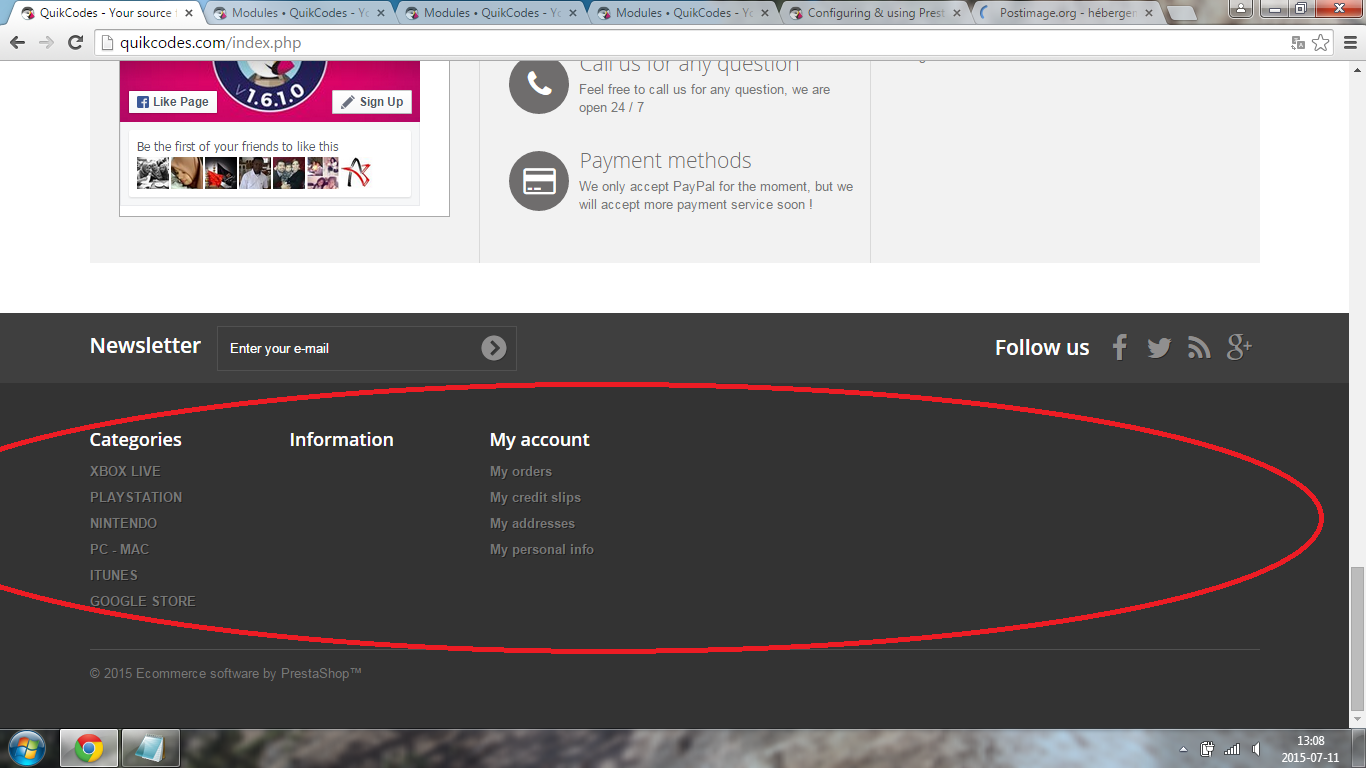Viewport: 1366px width, 768px height.
Task: Click the power plug tray icon
Action: tap(1207, 749)
